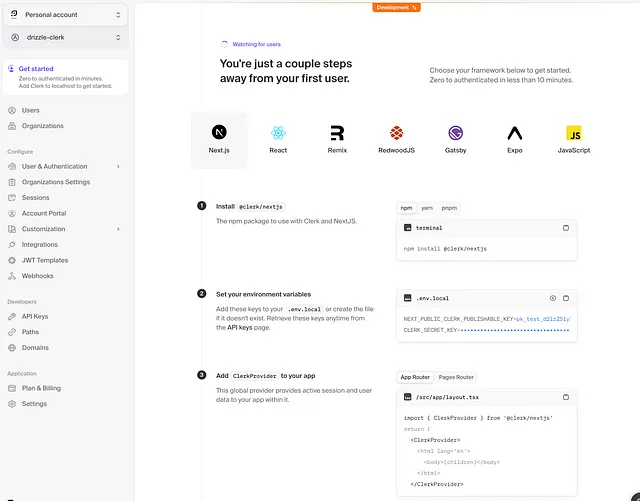Click the terminal icon in code header

click(407, 227)
